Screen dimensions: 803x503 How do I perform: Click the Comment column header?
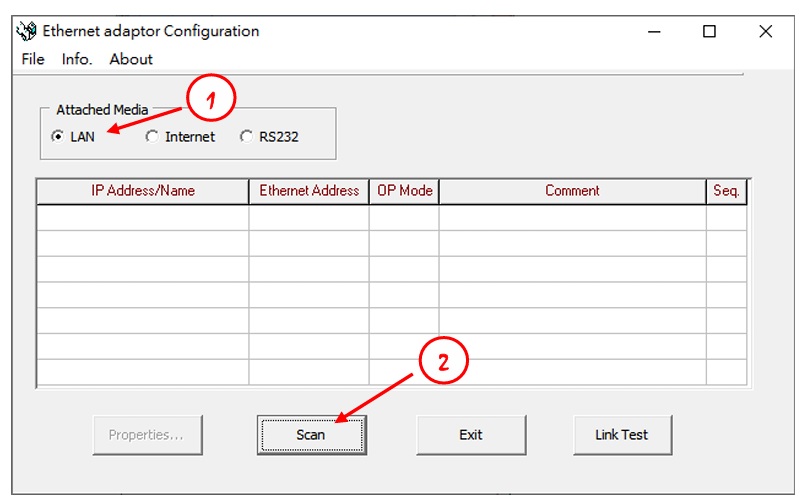tap(572, 191)
